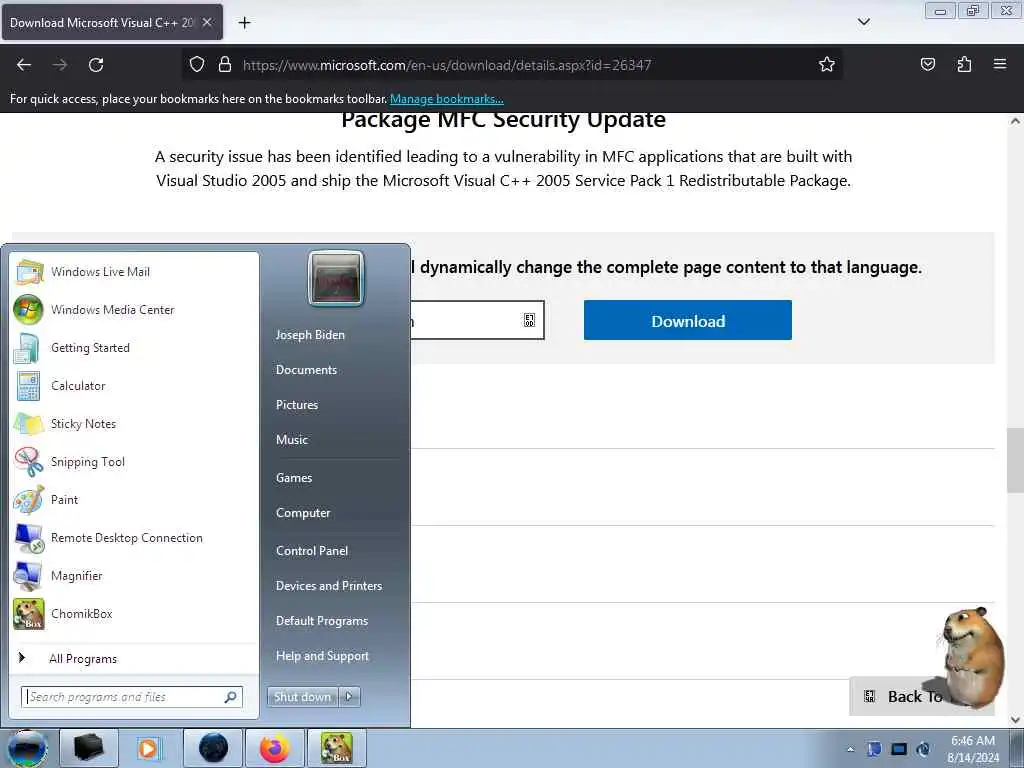Open Documents from Start menu
Image resolution: width=1024 pixels, height=768 pixels.
(x=306, y=370)
